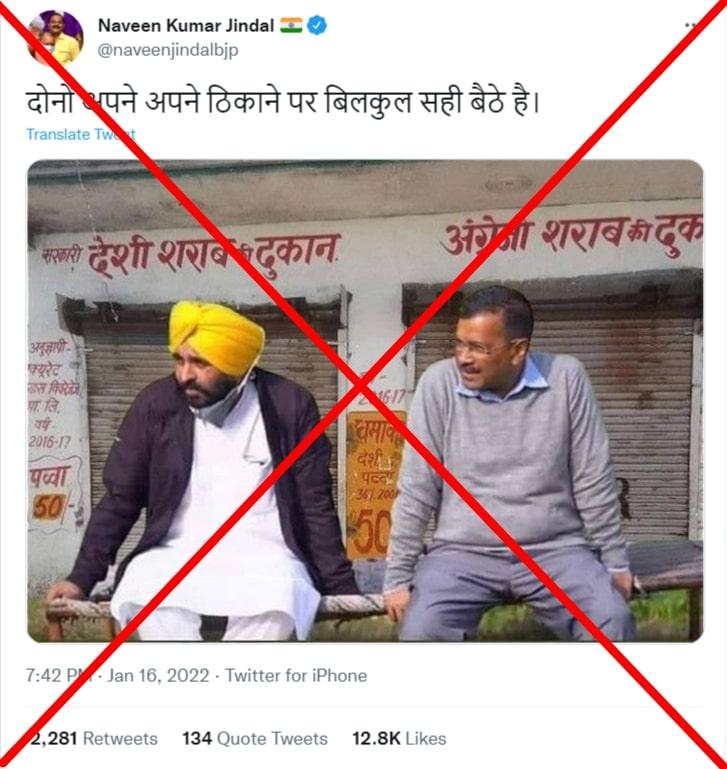This screenshot has width=727, height=769.
Task: Open the Naveen Kumar Jindal display name
Action: 186,25
